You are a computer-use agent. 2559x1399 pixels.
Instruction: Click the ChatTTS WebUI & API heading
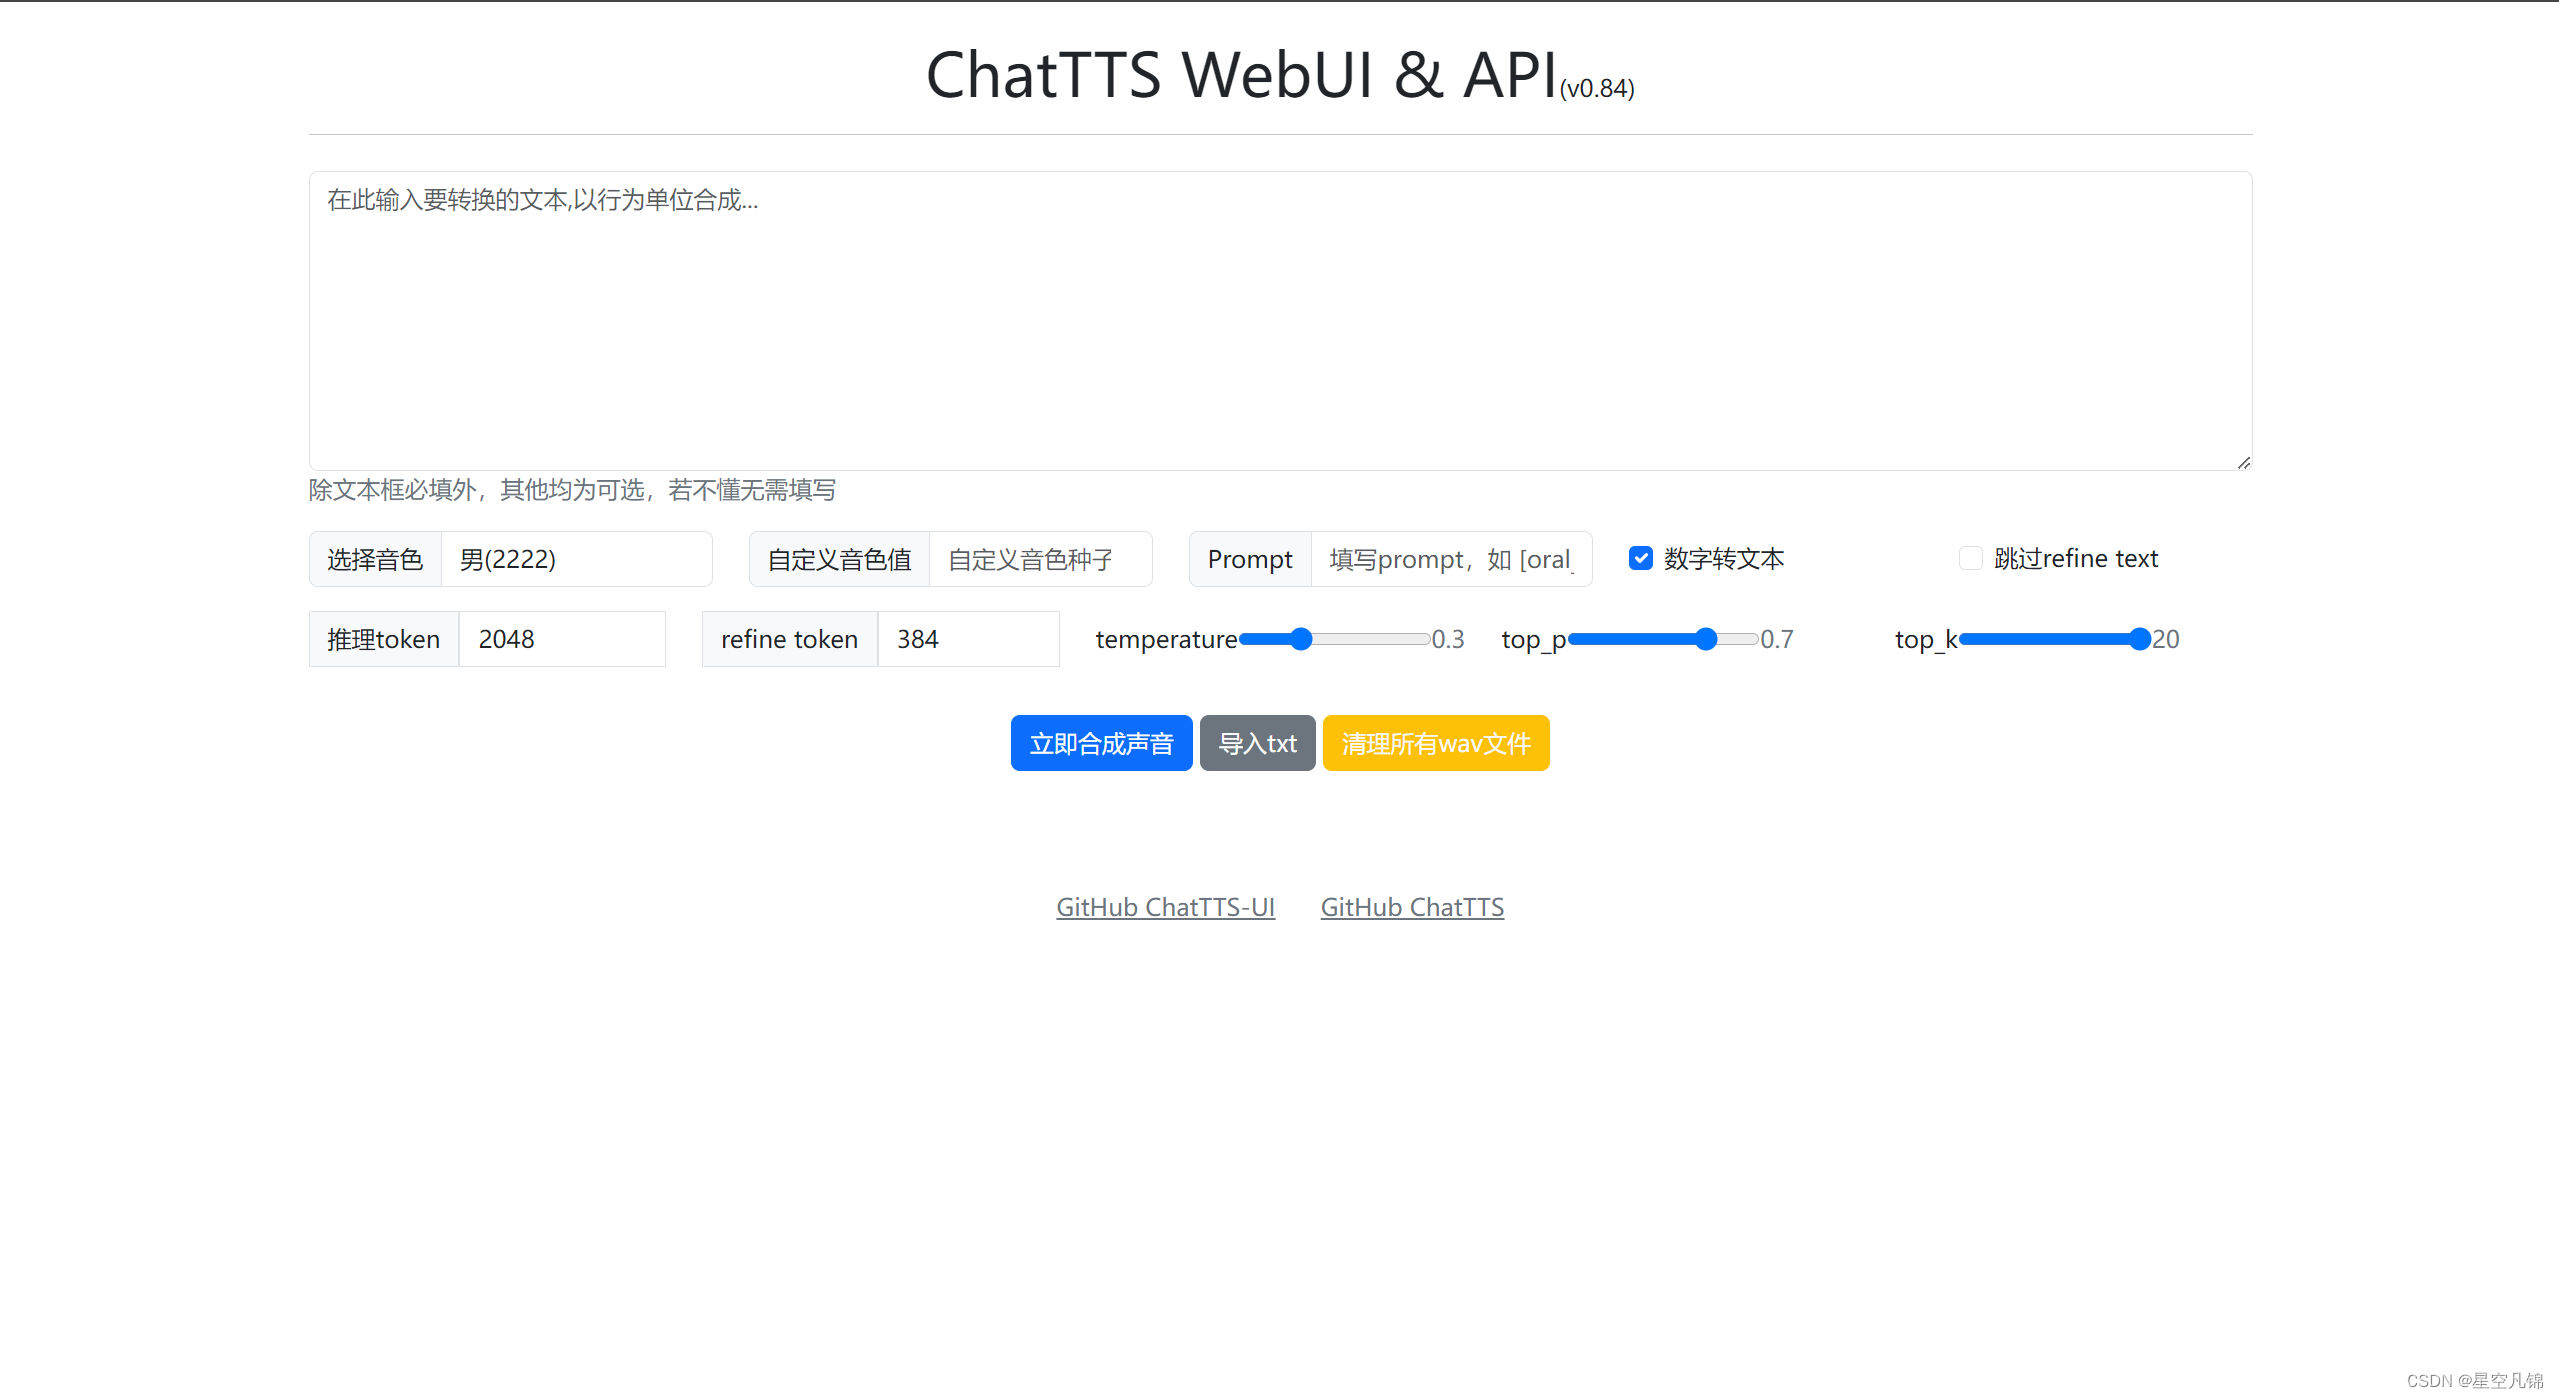(1240, 75)
